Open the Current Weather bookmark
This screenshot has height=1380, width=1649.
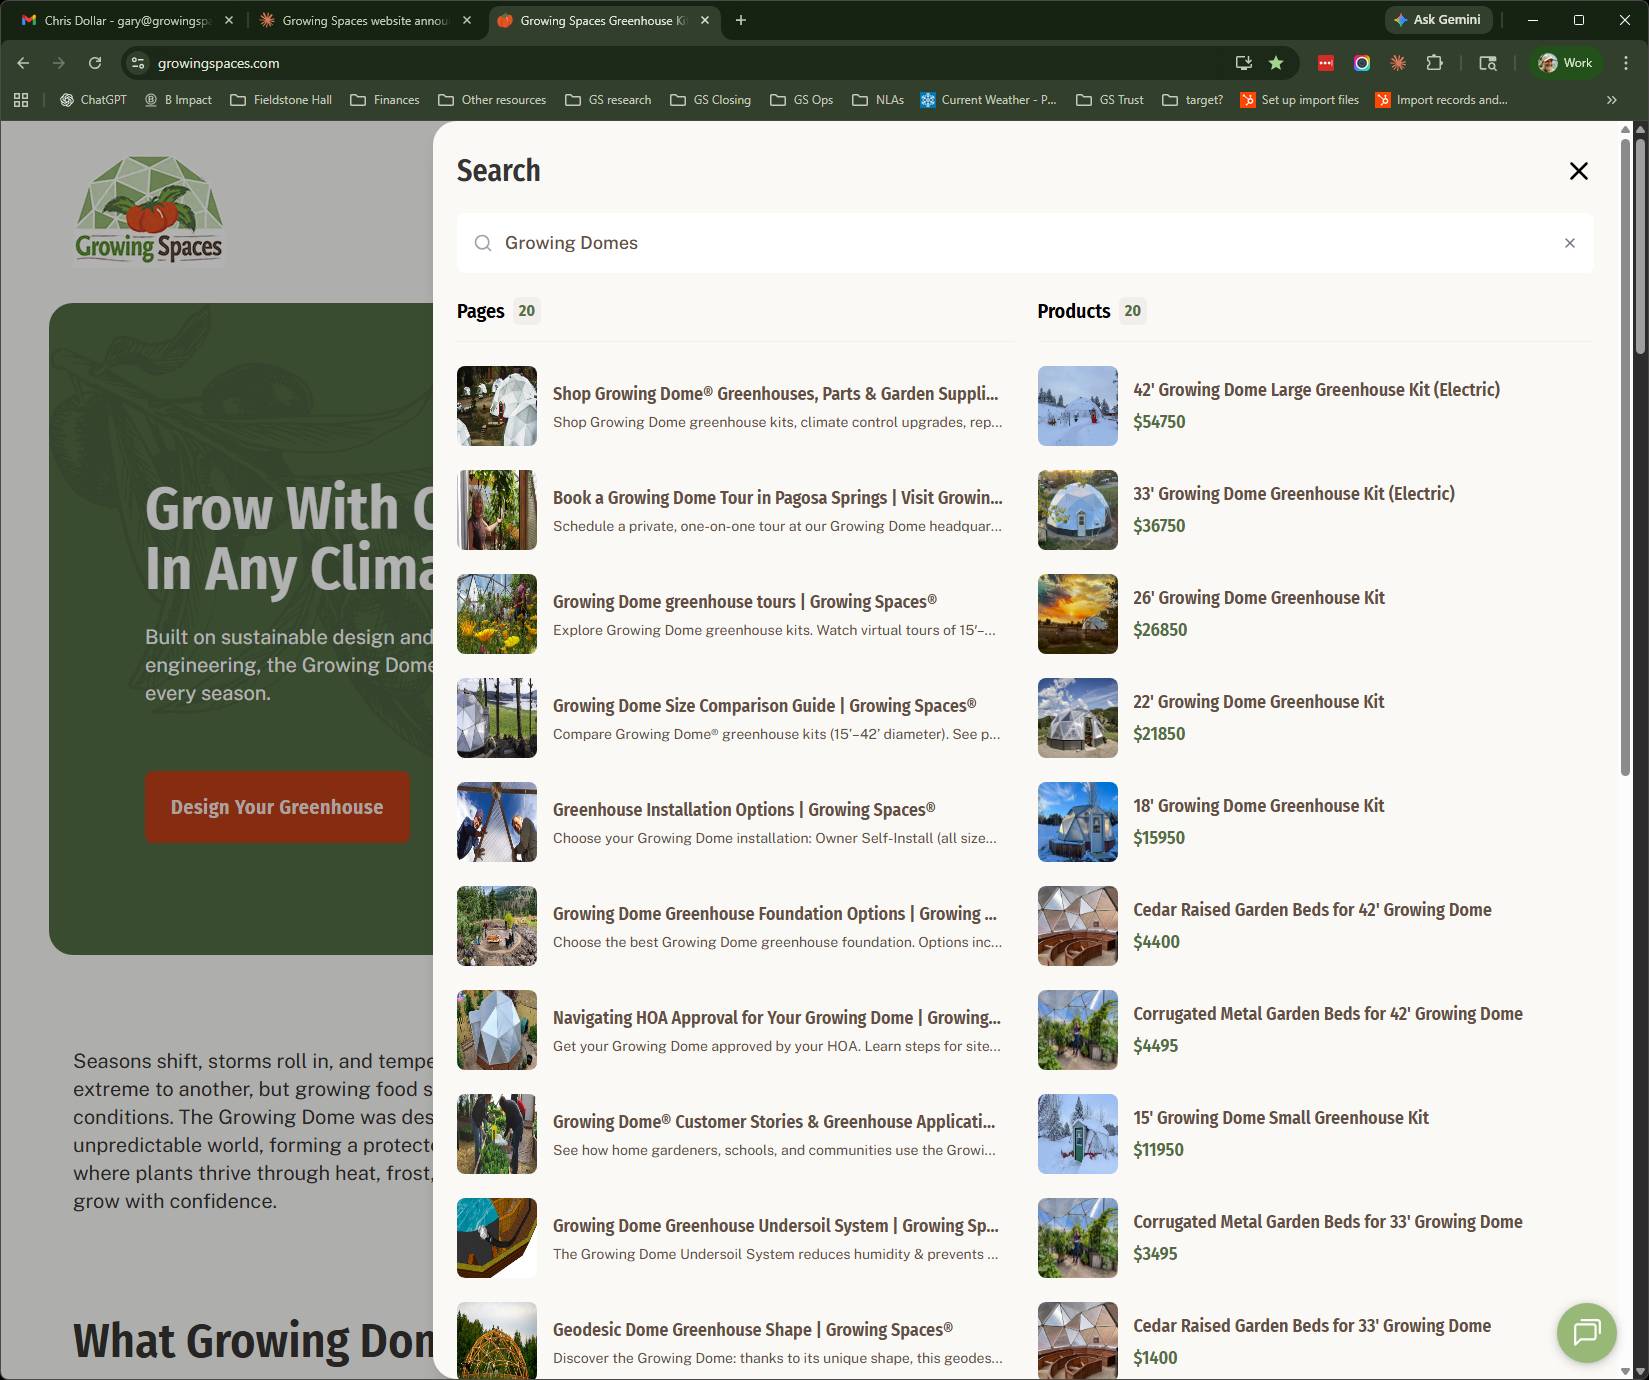pyautogui.click(x=988, y=100)
